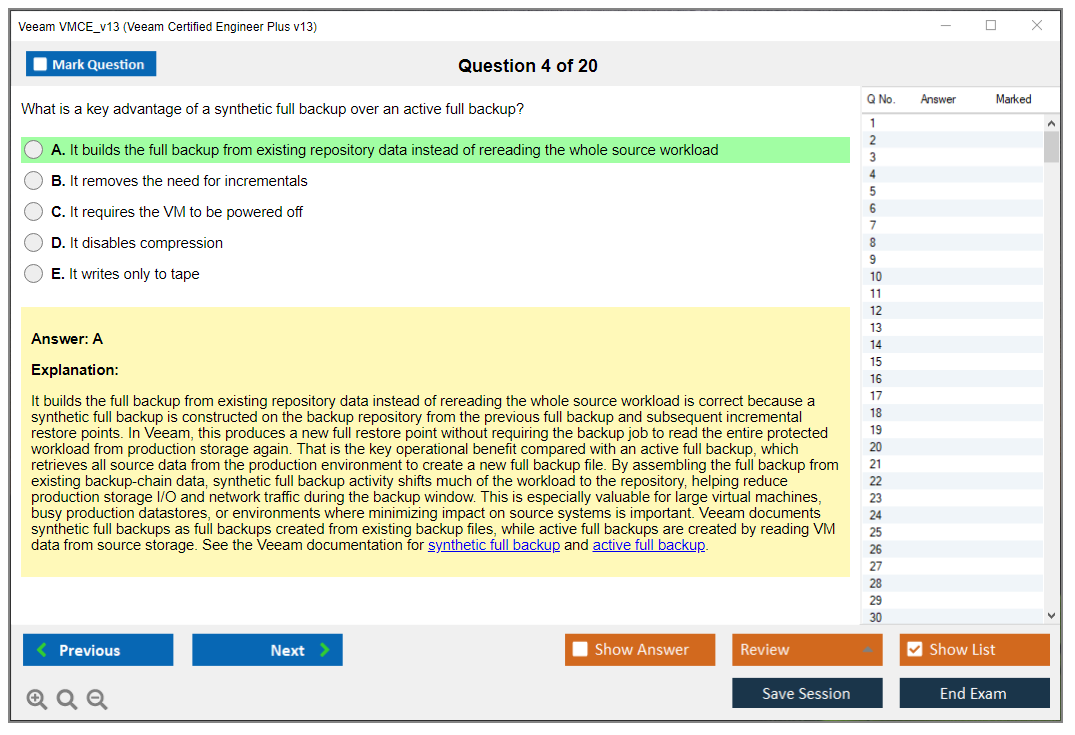1075x735 pixels.
Task: Minimize the Veeam VMCE_v13 window
Action: (945, 25)
